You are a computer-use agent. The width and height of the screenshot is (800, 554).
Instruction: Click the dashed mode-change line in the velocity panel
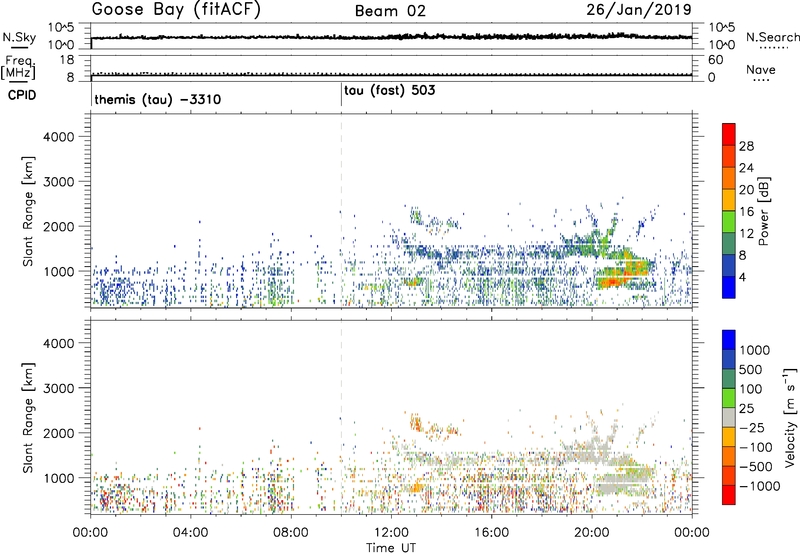341,417
